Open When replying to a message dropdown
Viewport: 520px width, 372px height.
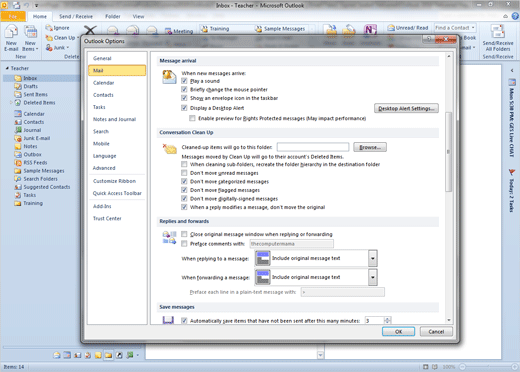(x=373, y=258)
